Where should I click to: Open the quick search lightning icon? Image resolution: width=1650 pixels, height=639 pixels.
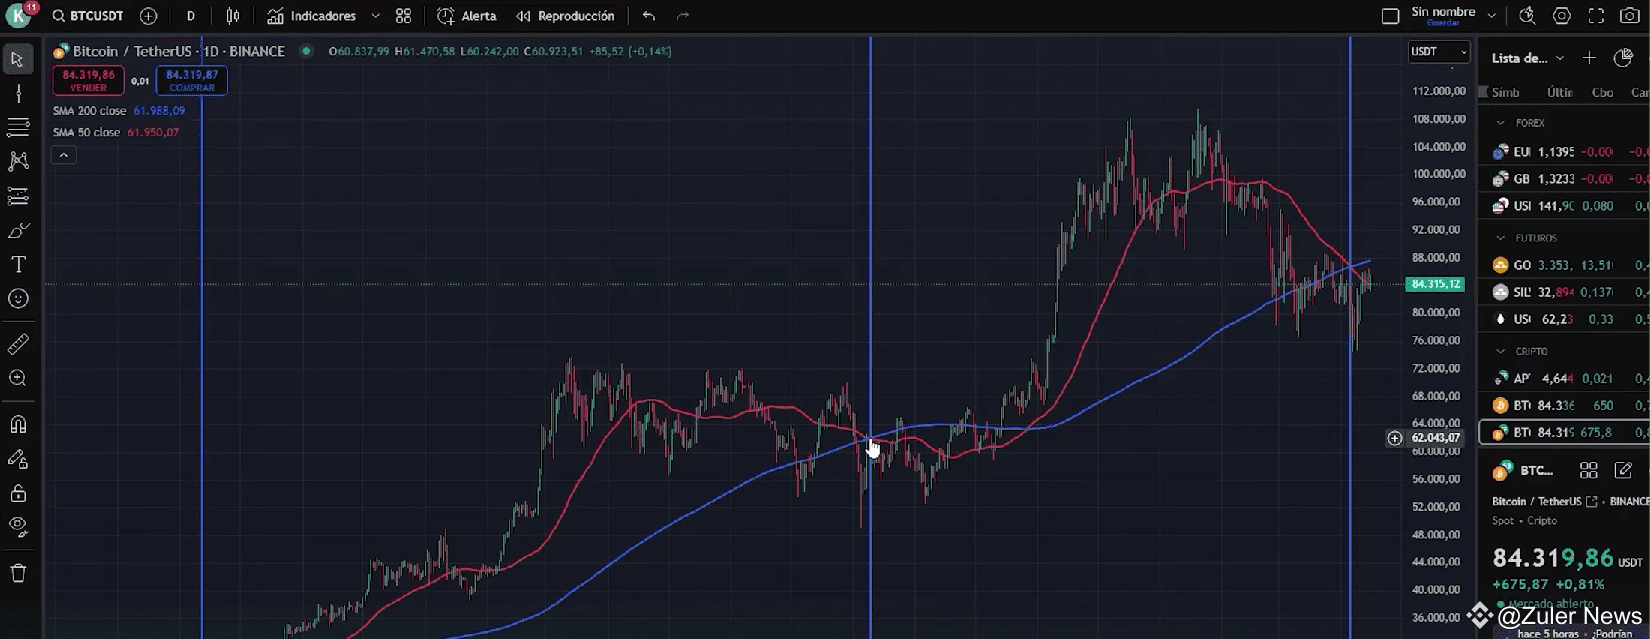[x=1527, y=16]
